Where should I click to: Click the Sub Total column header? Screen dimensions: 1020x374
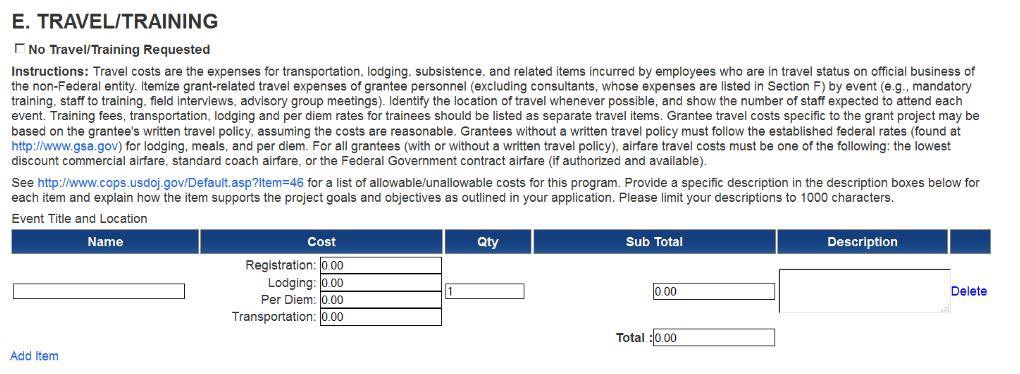point(654,241)
